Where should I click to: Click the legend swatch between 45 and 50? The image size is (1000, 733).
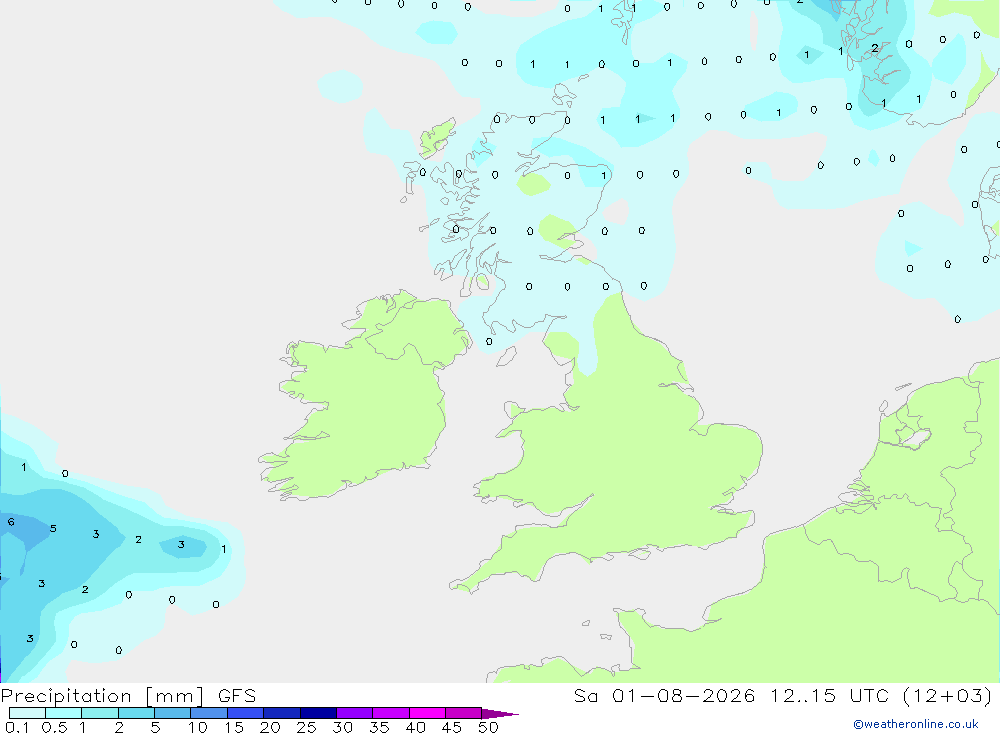[464, 713]
